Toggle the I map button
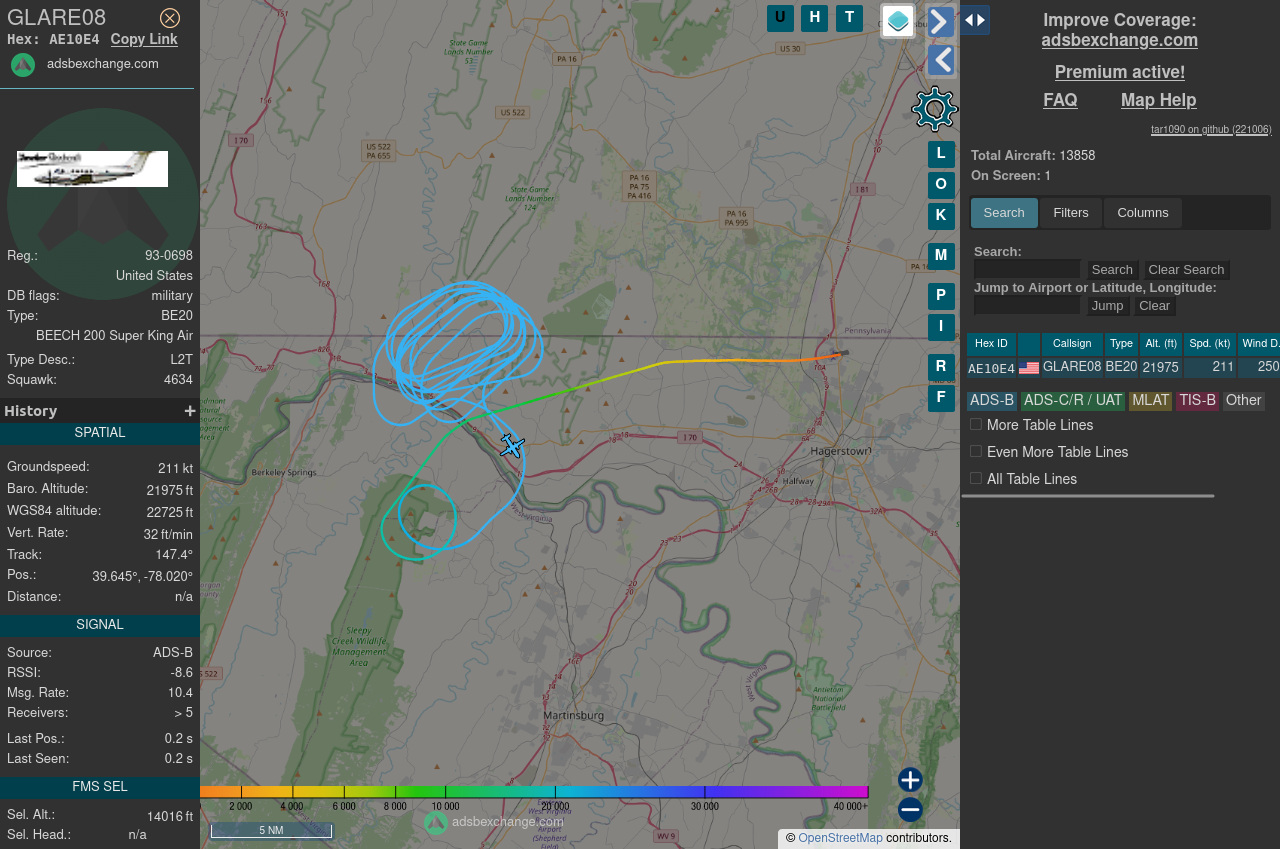 (941, 327)
